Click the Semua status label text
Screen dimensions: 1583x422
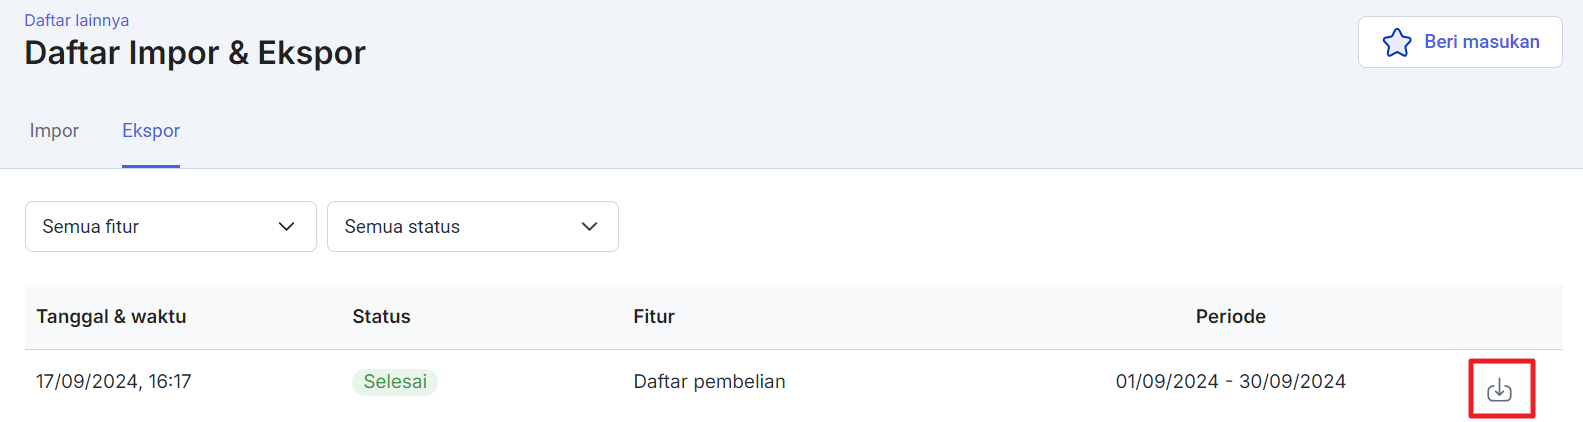(x=402, y=227)
